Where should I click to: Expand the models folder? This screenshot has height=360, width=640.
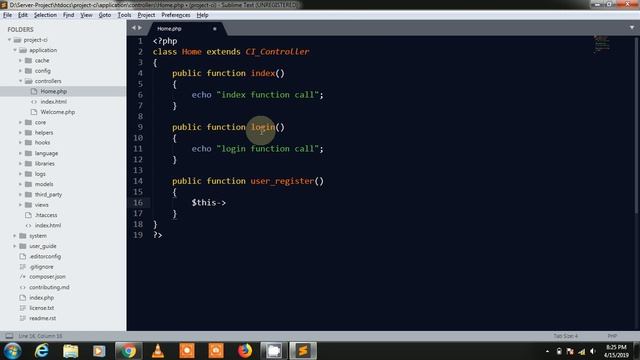(20, 184)
